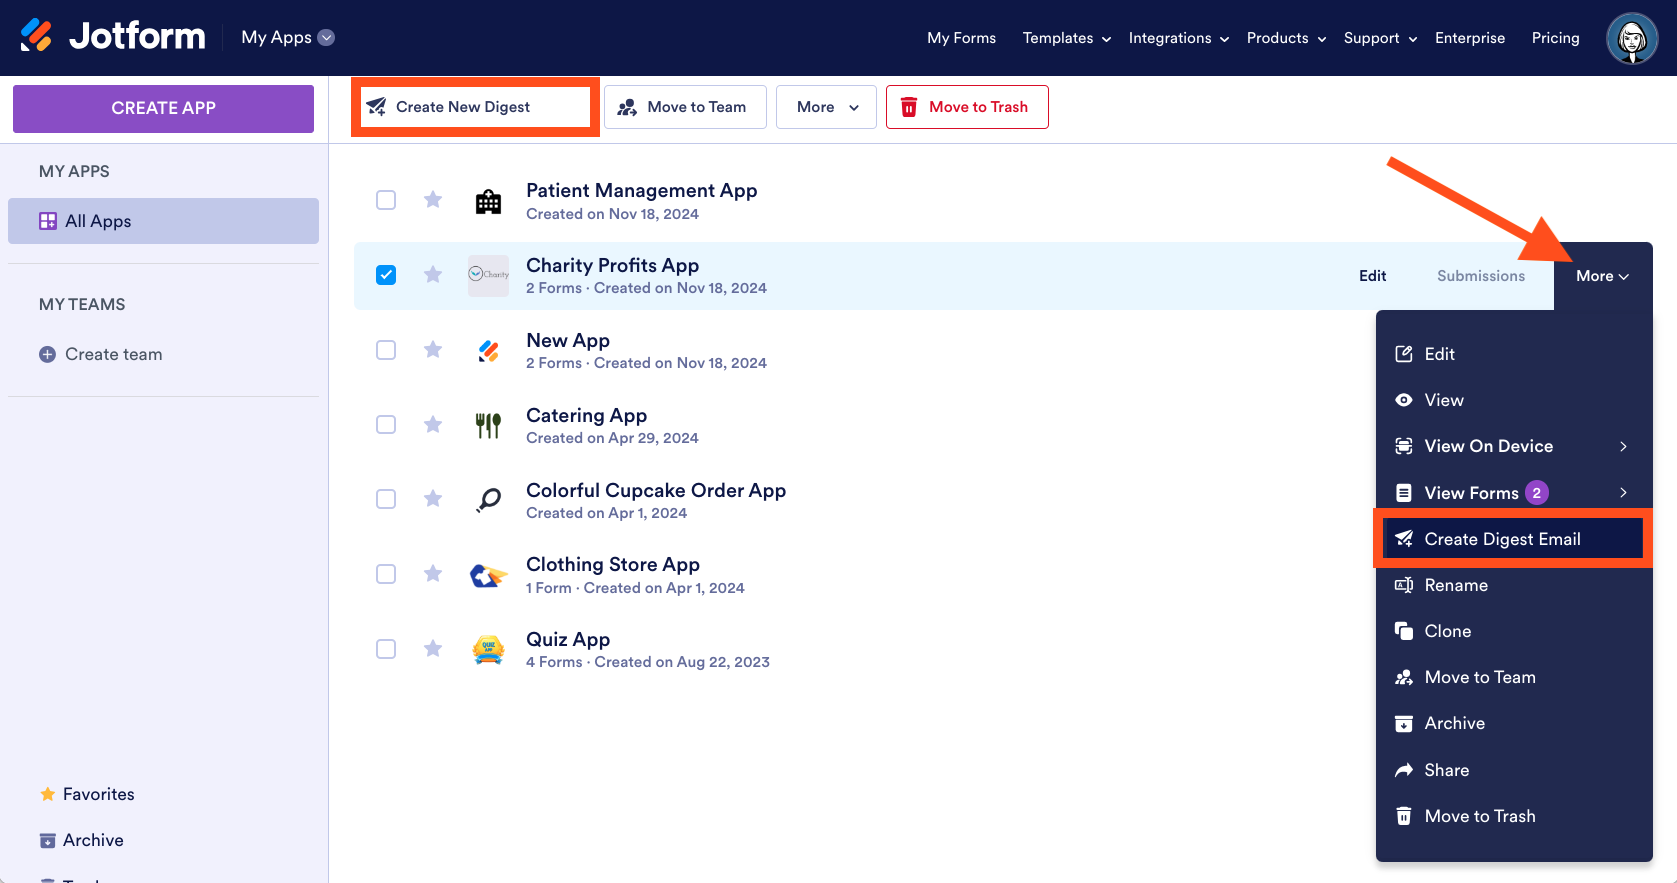Tick the Colorful Cupcake Order App checkbox

click(386, 499)
